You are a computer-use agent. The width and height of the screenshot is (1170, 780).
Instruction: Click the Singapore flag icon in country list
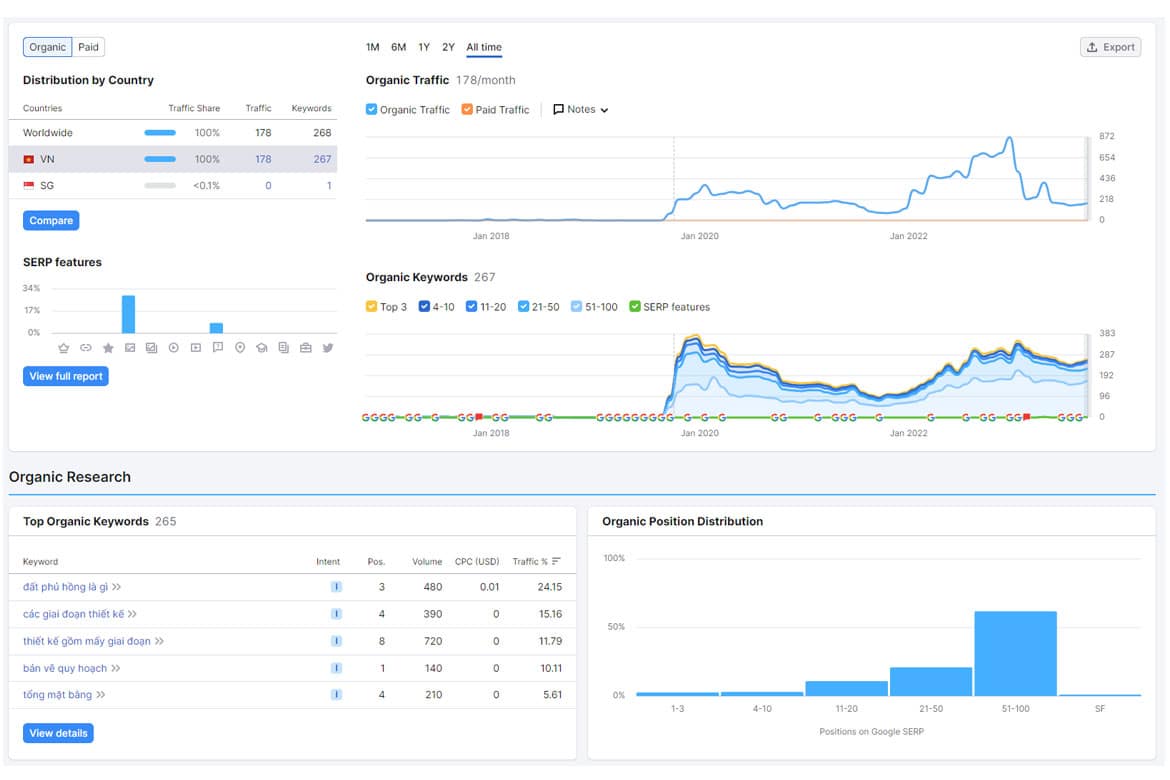tap(28, 186)
